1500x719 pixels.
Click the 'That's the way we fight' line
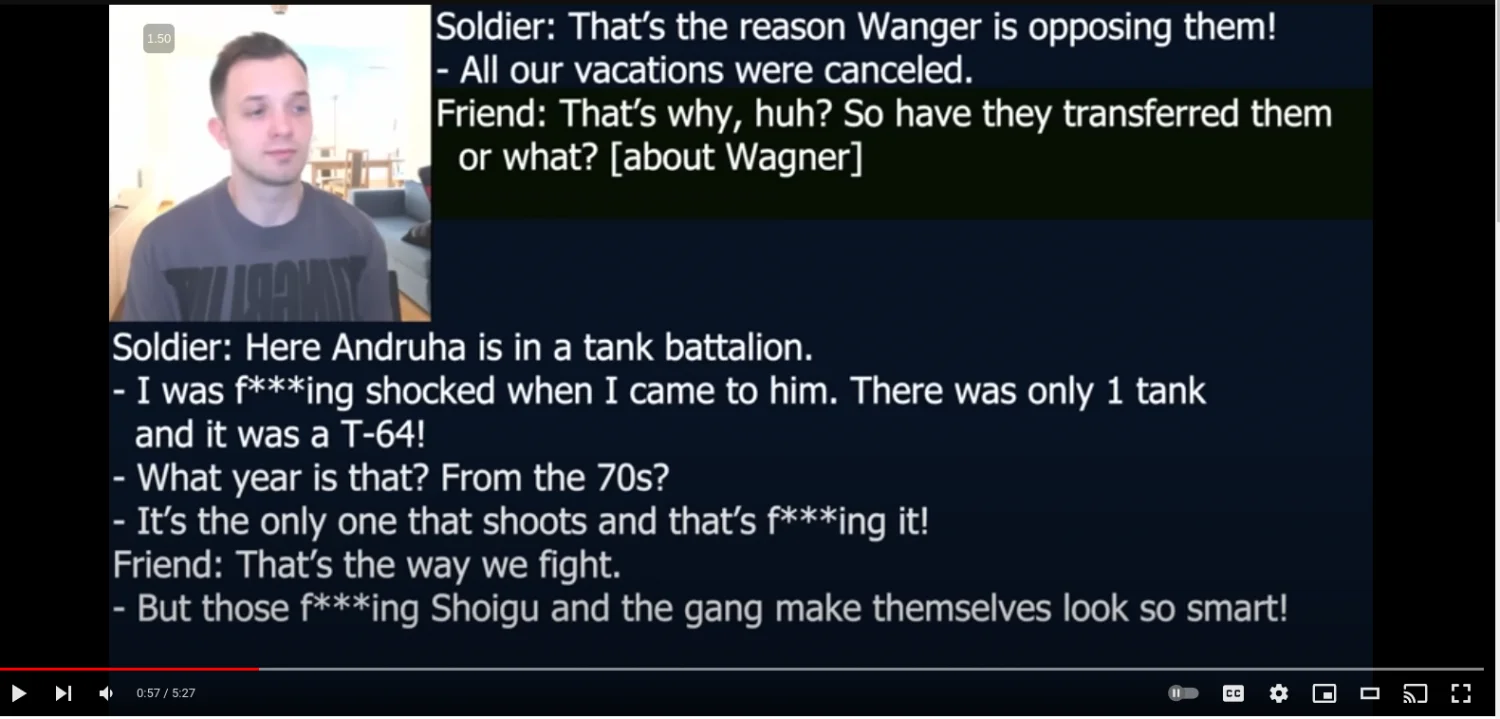click(x=367, y=565)
